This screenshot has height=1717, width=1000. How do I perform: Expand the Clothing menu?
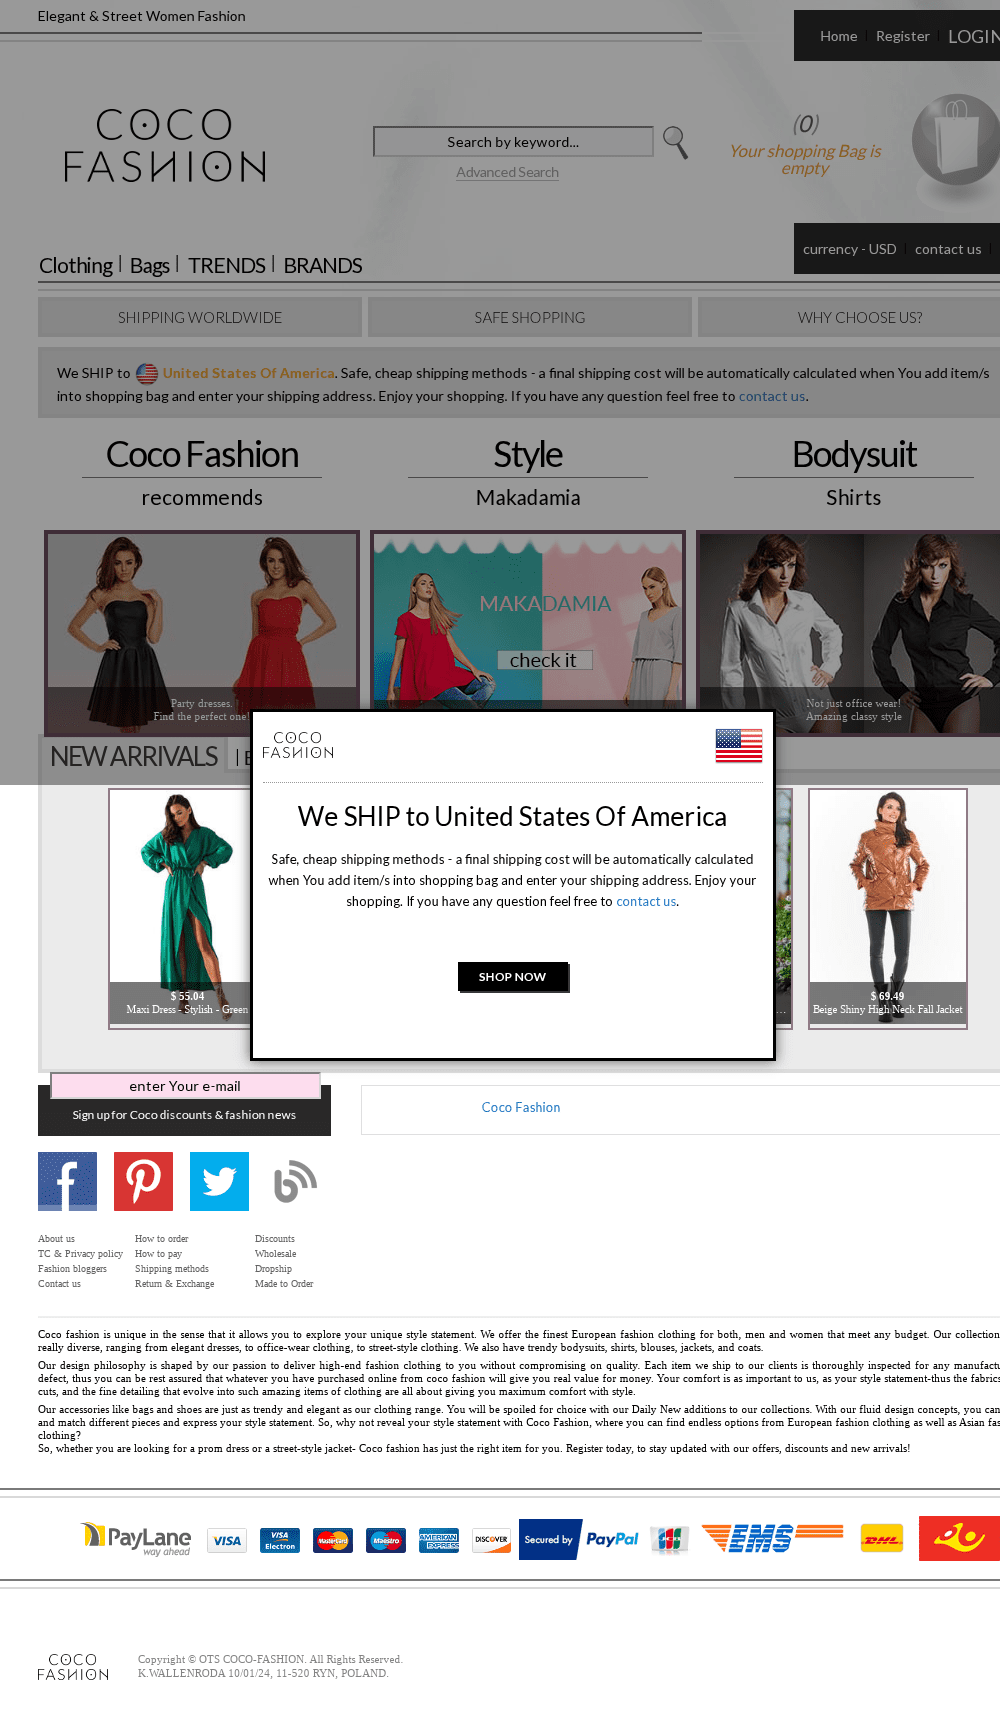tap(76, 265)
